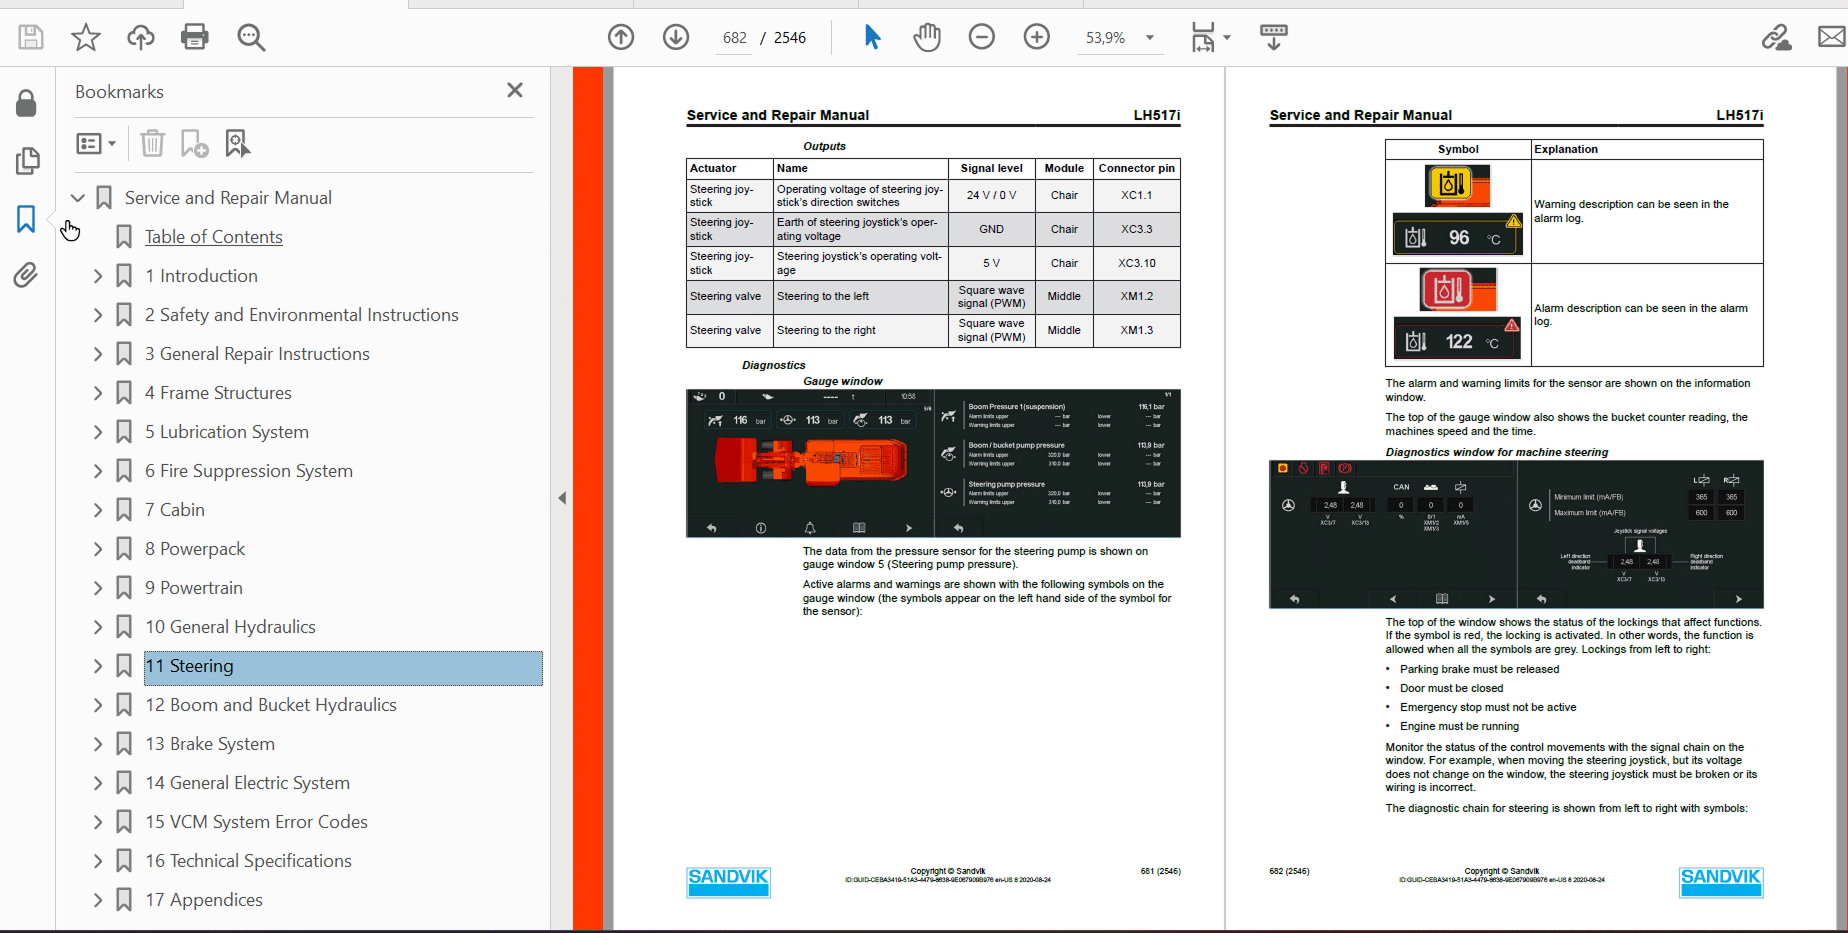1848x933 pixels.
Task: Go to the previous page with up arrow
Action: [621, 38]
